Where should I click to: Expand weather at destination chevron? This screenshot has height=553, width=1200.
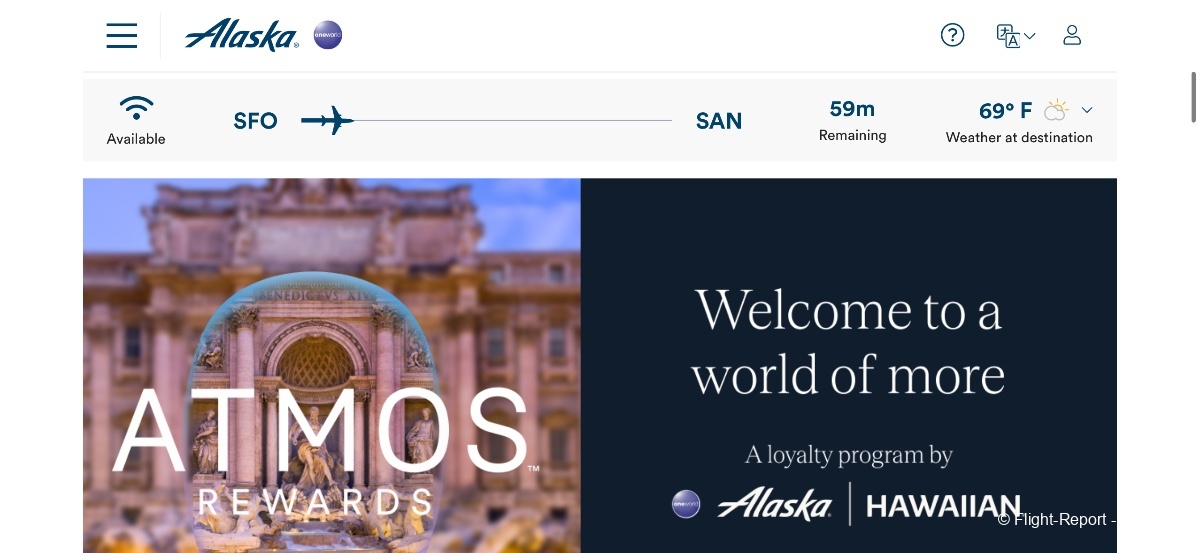1087,110
